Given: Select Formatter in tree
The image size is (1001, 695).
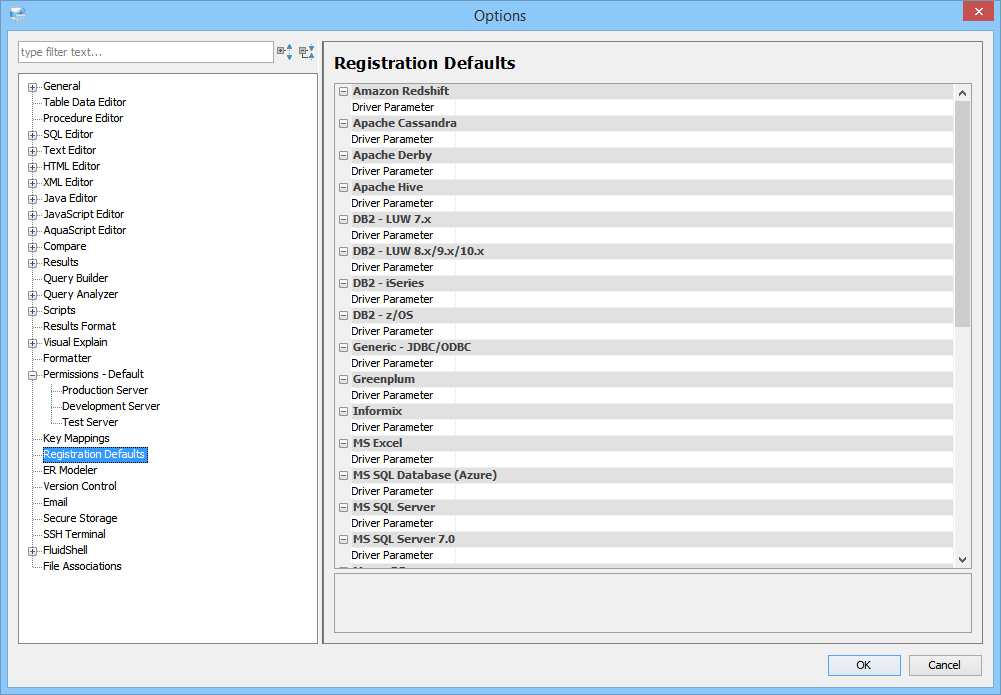Looking at the screenshot, I should tap(67, 358).
